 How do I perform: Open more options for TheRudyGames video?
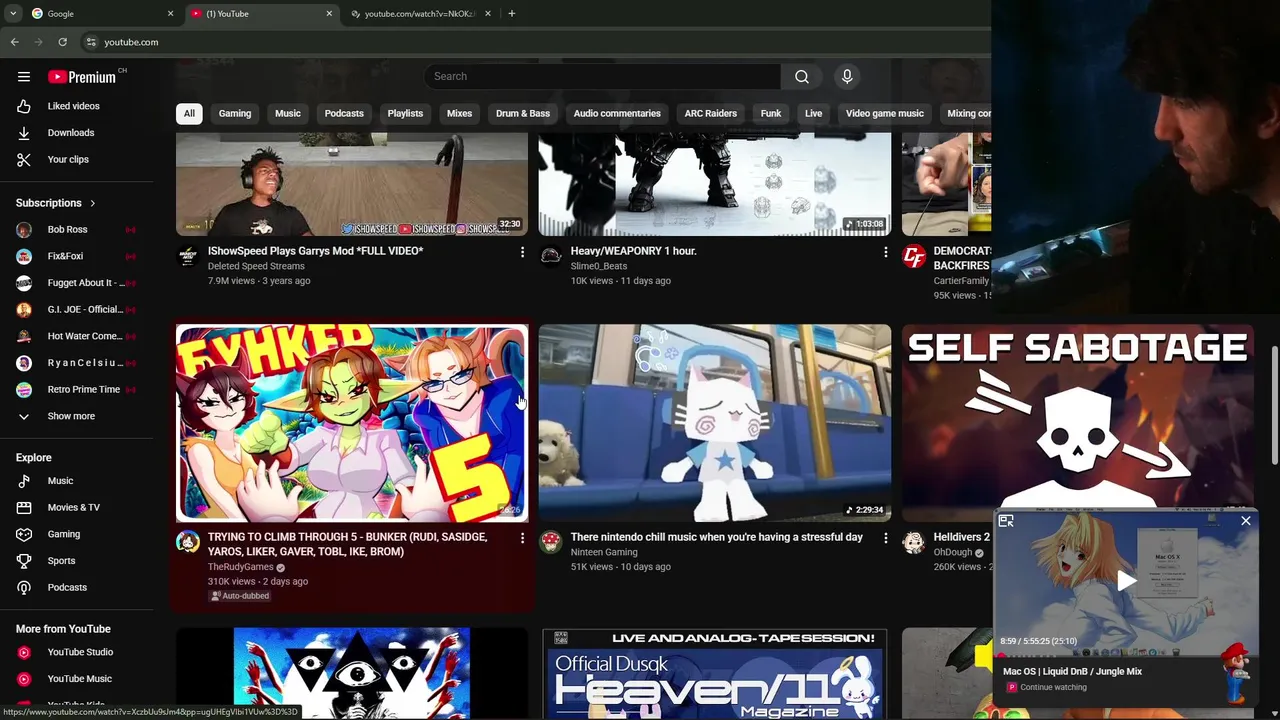coord(522,538)
